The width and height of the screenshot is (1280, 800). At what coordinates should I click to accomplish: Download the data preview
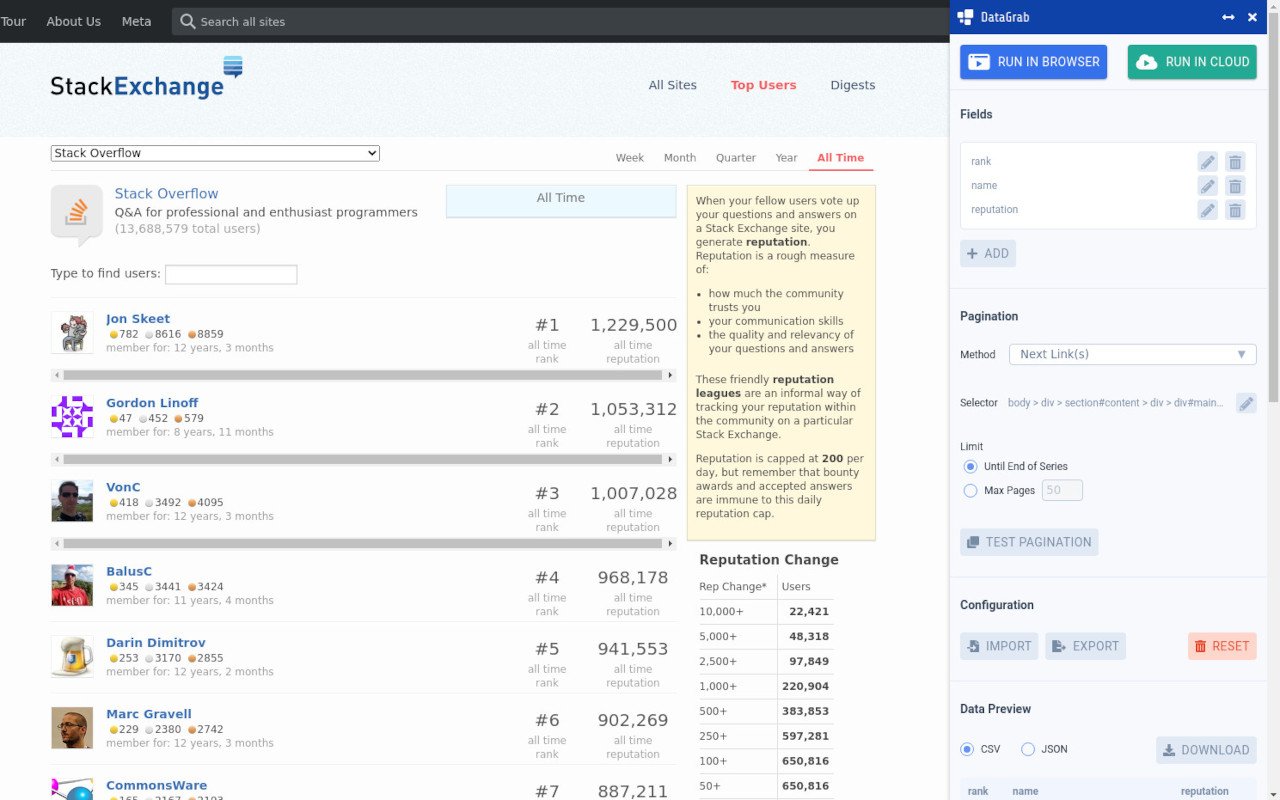pos(1206,750)
